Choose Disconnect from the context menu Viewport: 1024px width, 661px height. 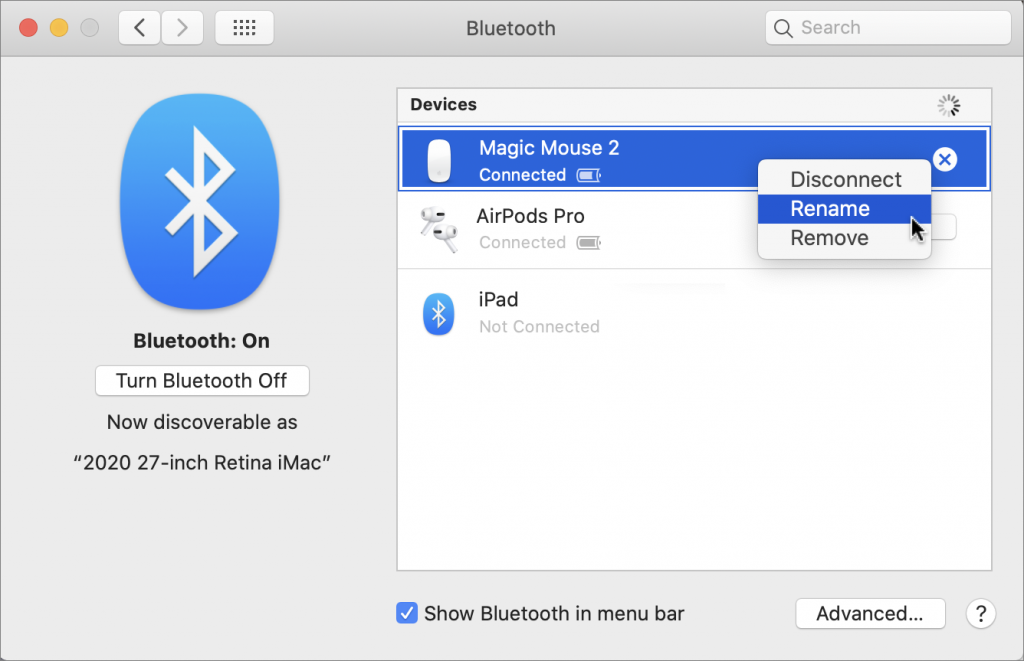click(845, 180)
